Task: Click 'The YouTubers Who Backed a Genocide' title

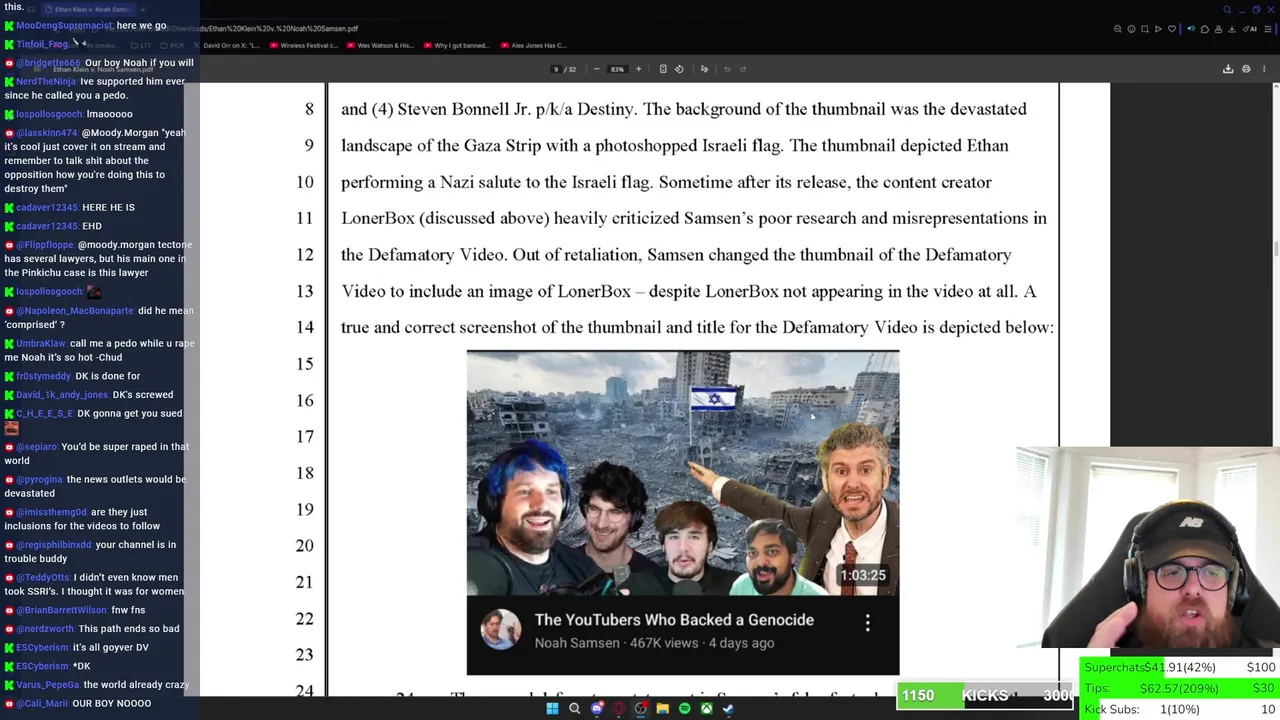Action: click(674, 620)
